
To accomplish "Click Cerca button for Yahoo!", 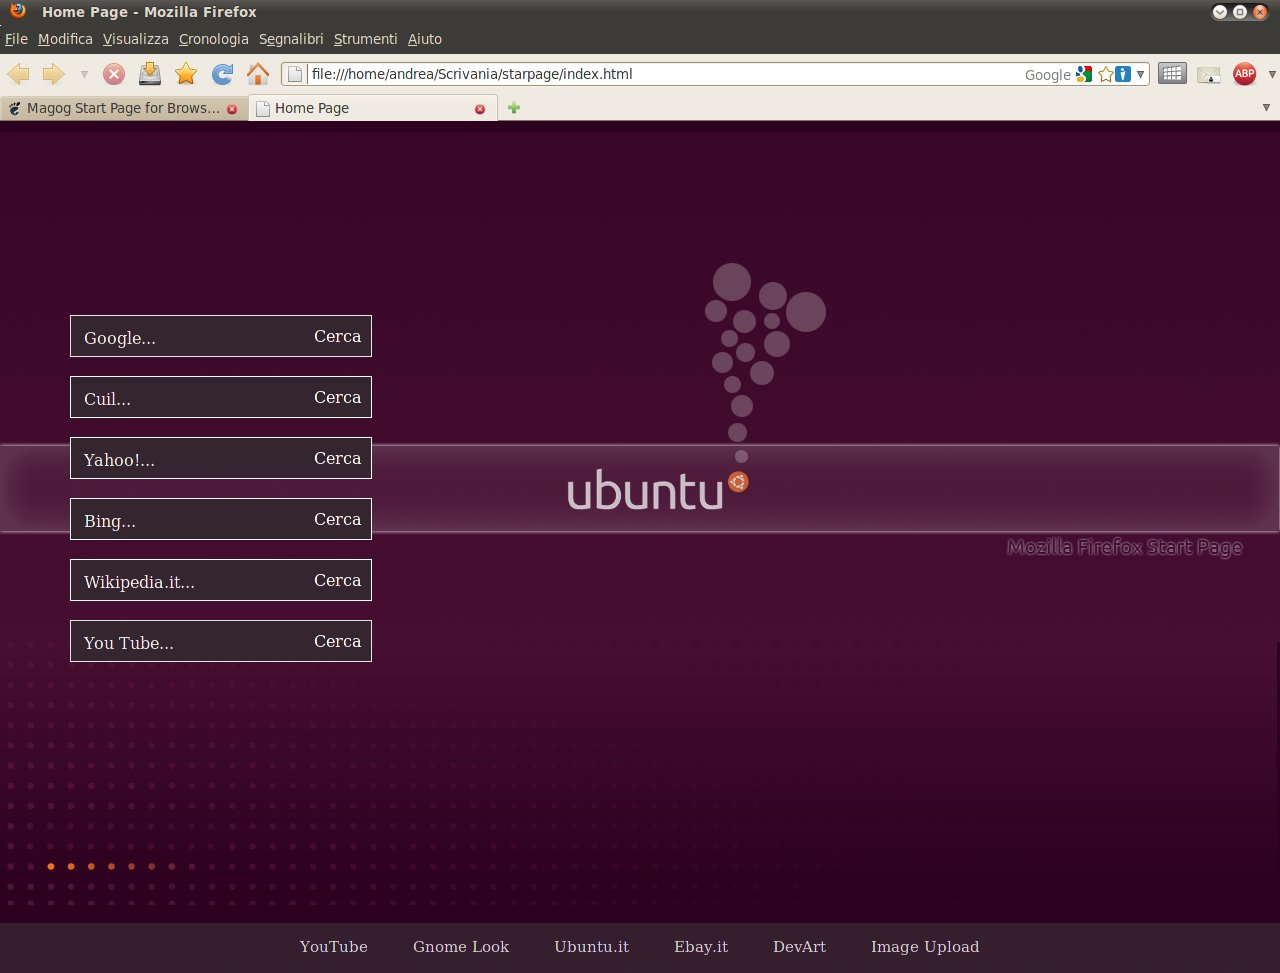I will (338, 458).
